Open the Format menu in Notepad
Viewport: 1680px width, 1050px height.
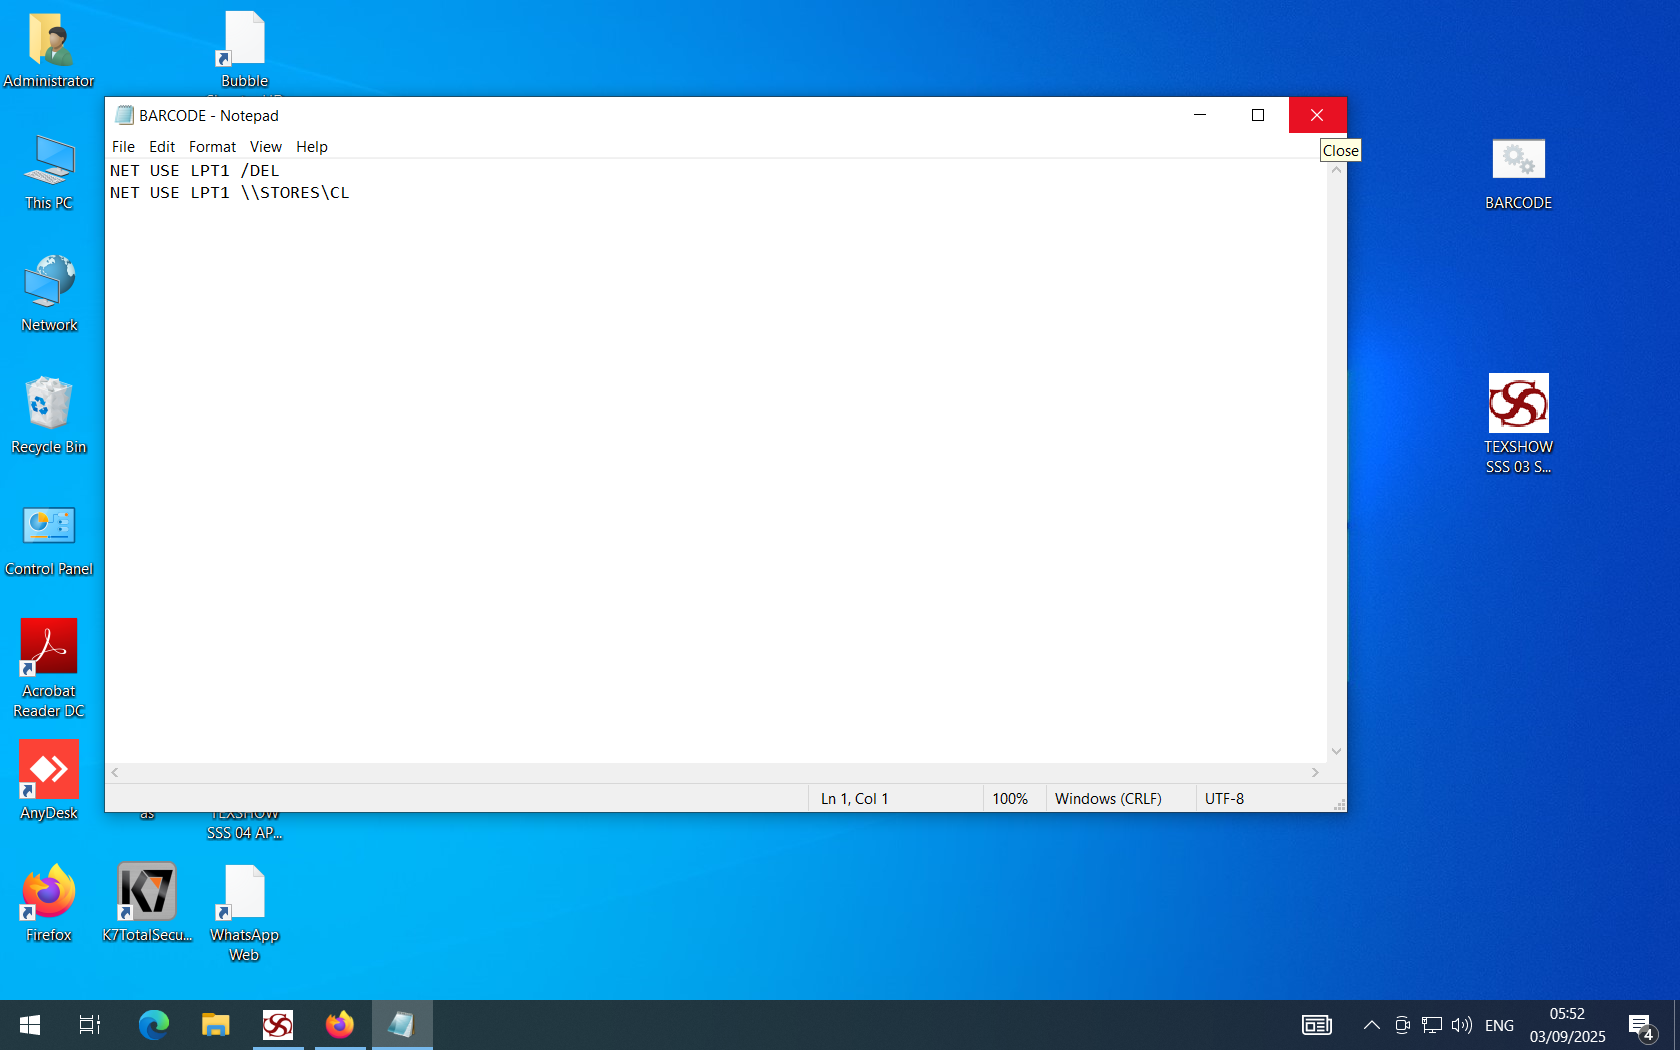coord(212,147)
